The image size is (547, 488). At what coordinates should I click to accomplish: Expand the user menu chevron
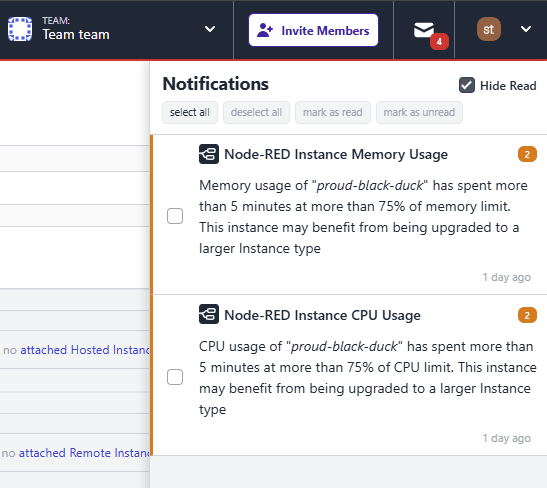(526, 29)
